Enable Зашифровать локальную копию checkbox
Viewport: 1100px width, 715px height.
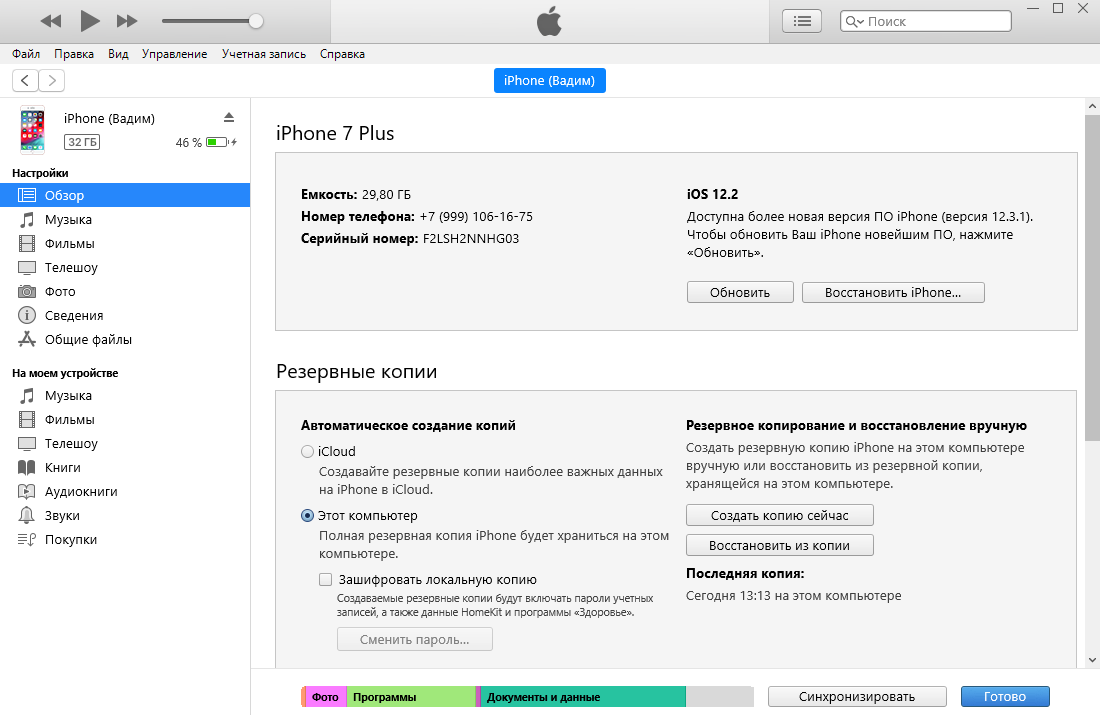tap(325, 579)
